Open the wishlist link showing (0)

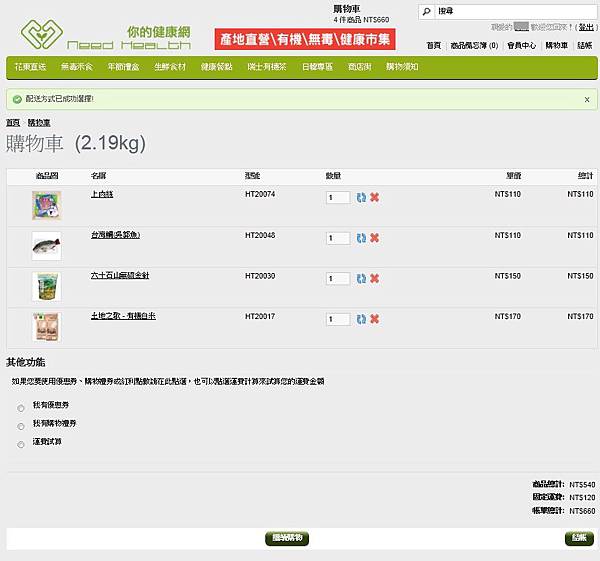(x=474, y=46)
